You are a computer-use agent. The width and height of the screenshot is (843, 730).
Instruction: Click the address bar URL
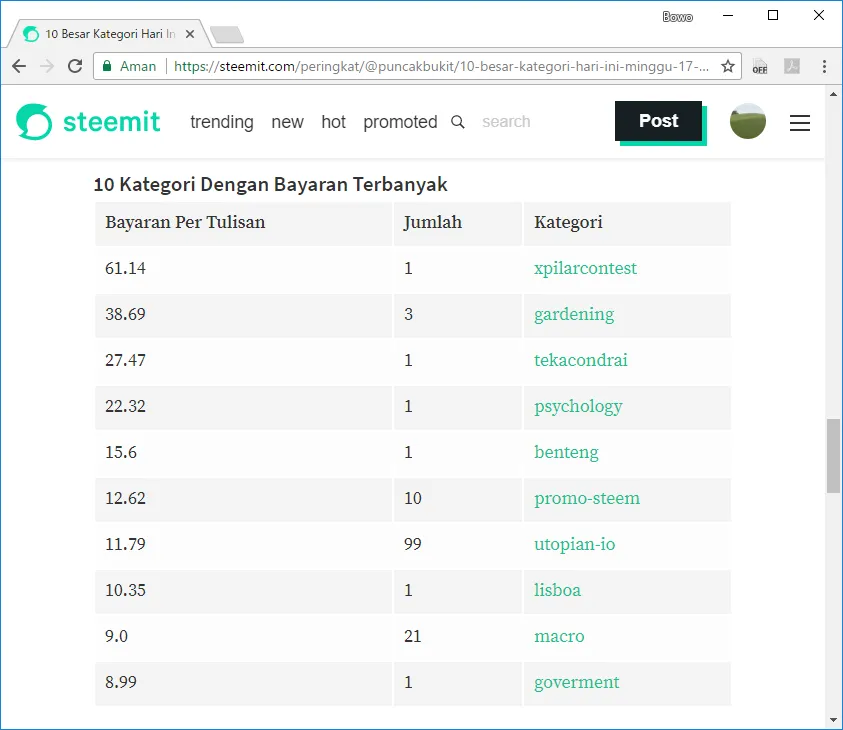click(x=441, y=66)
